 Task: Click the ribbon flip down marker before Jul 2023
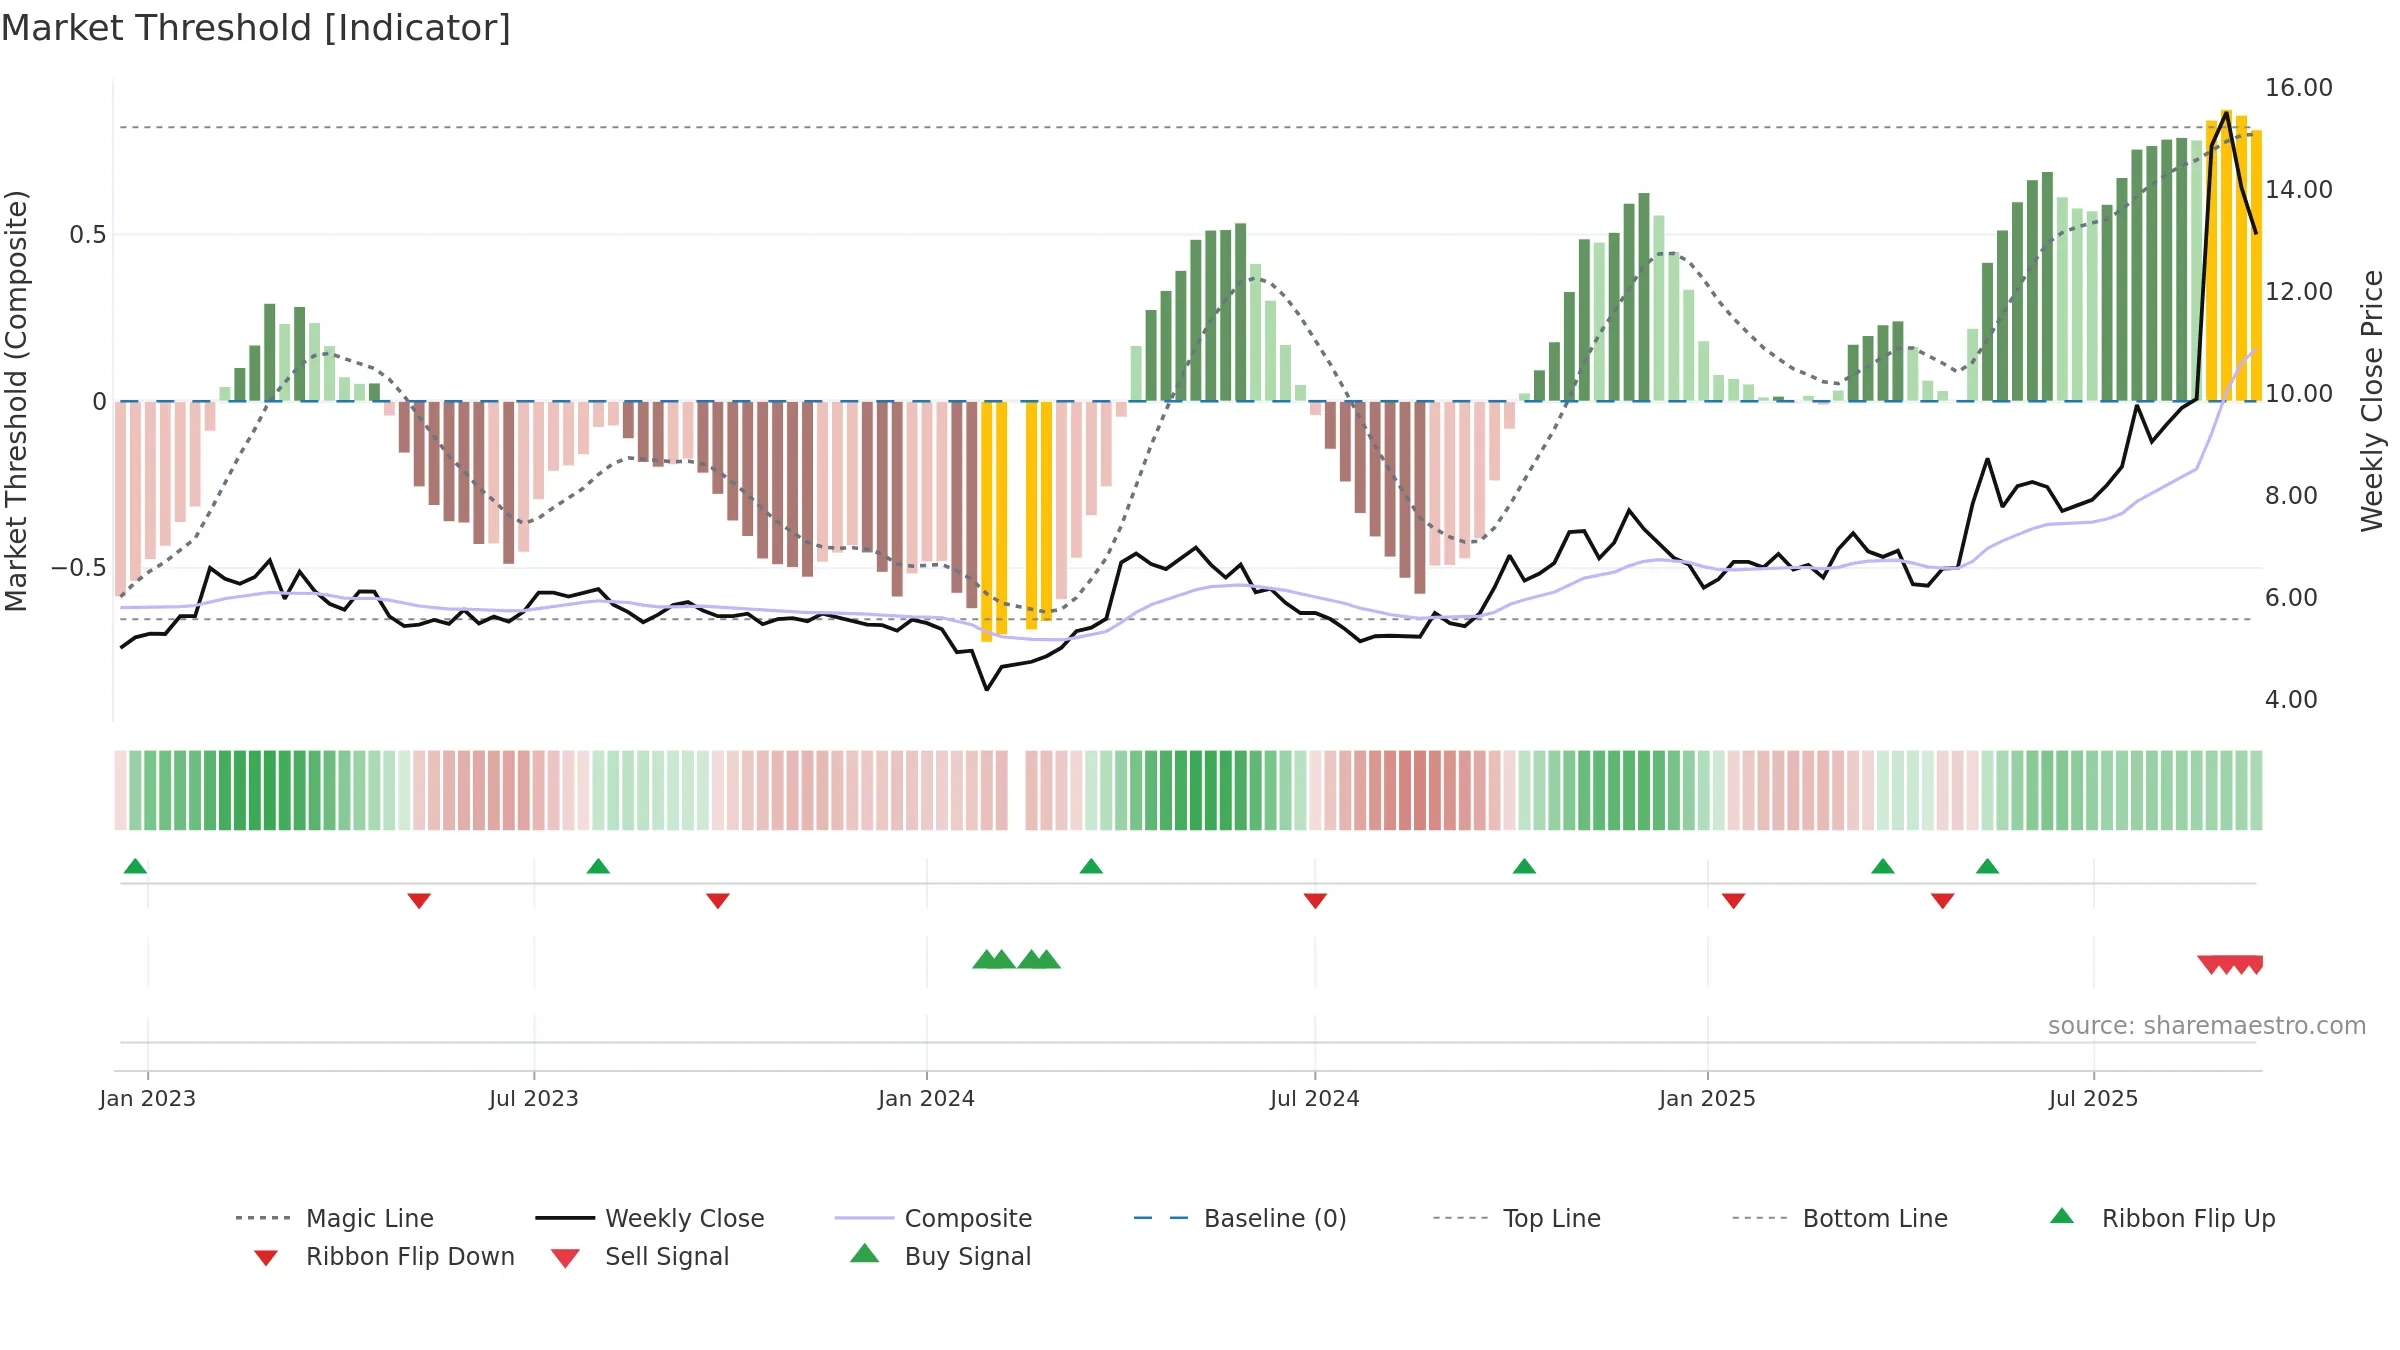point(419,901)
